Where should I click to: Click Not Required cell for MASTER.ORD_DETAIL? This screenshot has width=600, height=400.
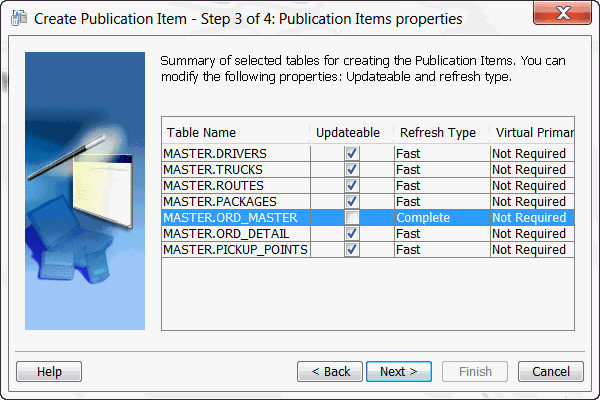[x=532, y=233]
